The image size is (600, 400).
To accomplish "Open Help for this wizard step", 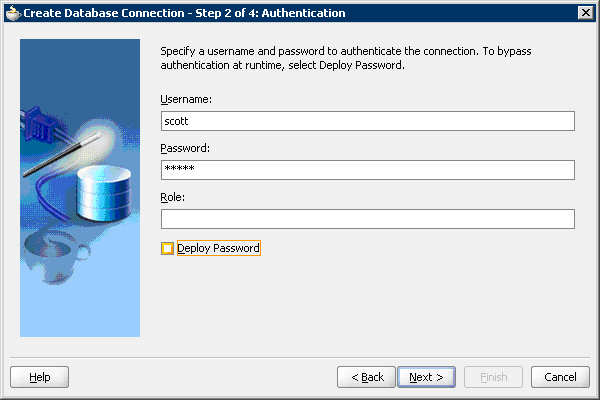I will [40, 377].
